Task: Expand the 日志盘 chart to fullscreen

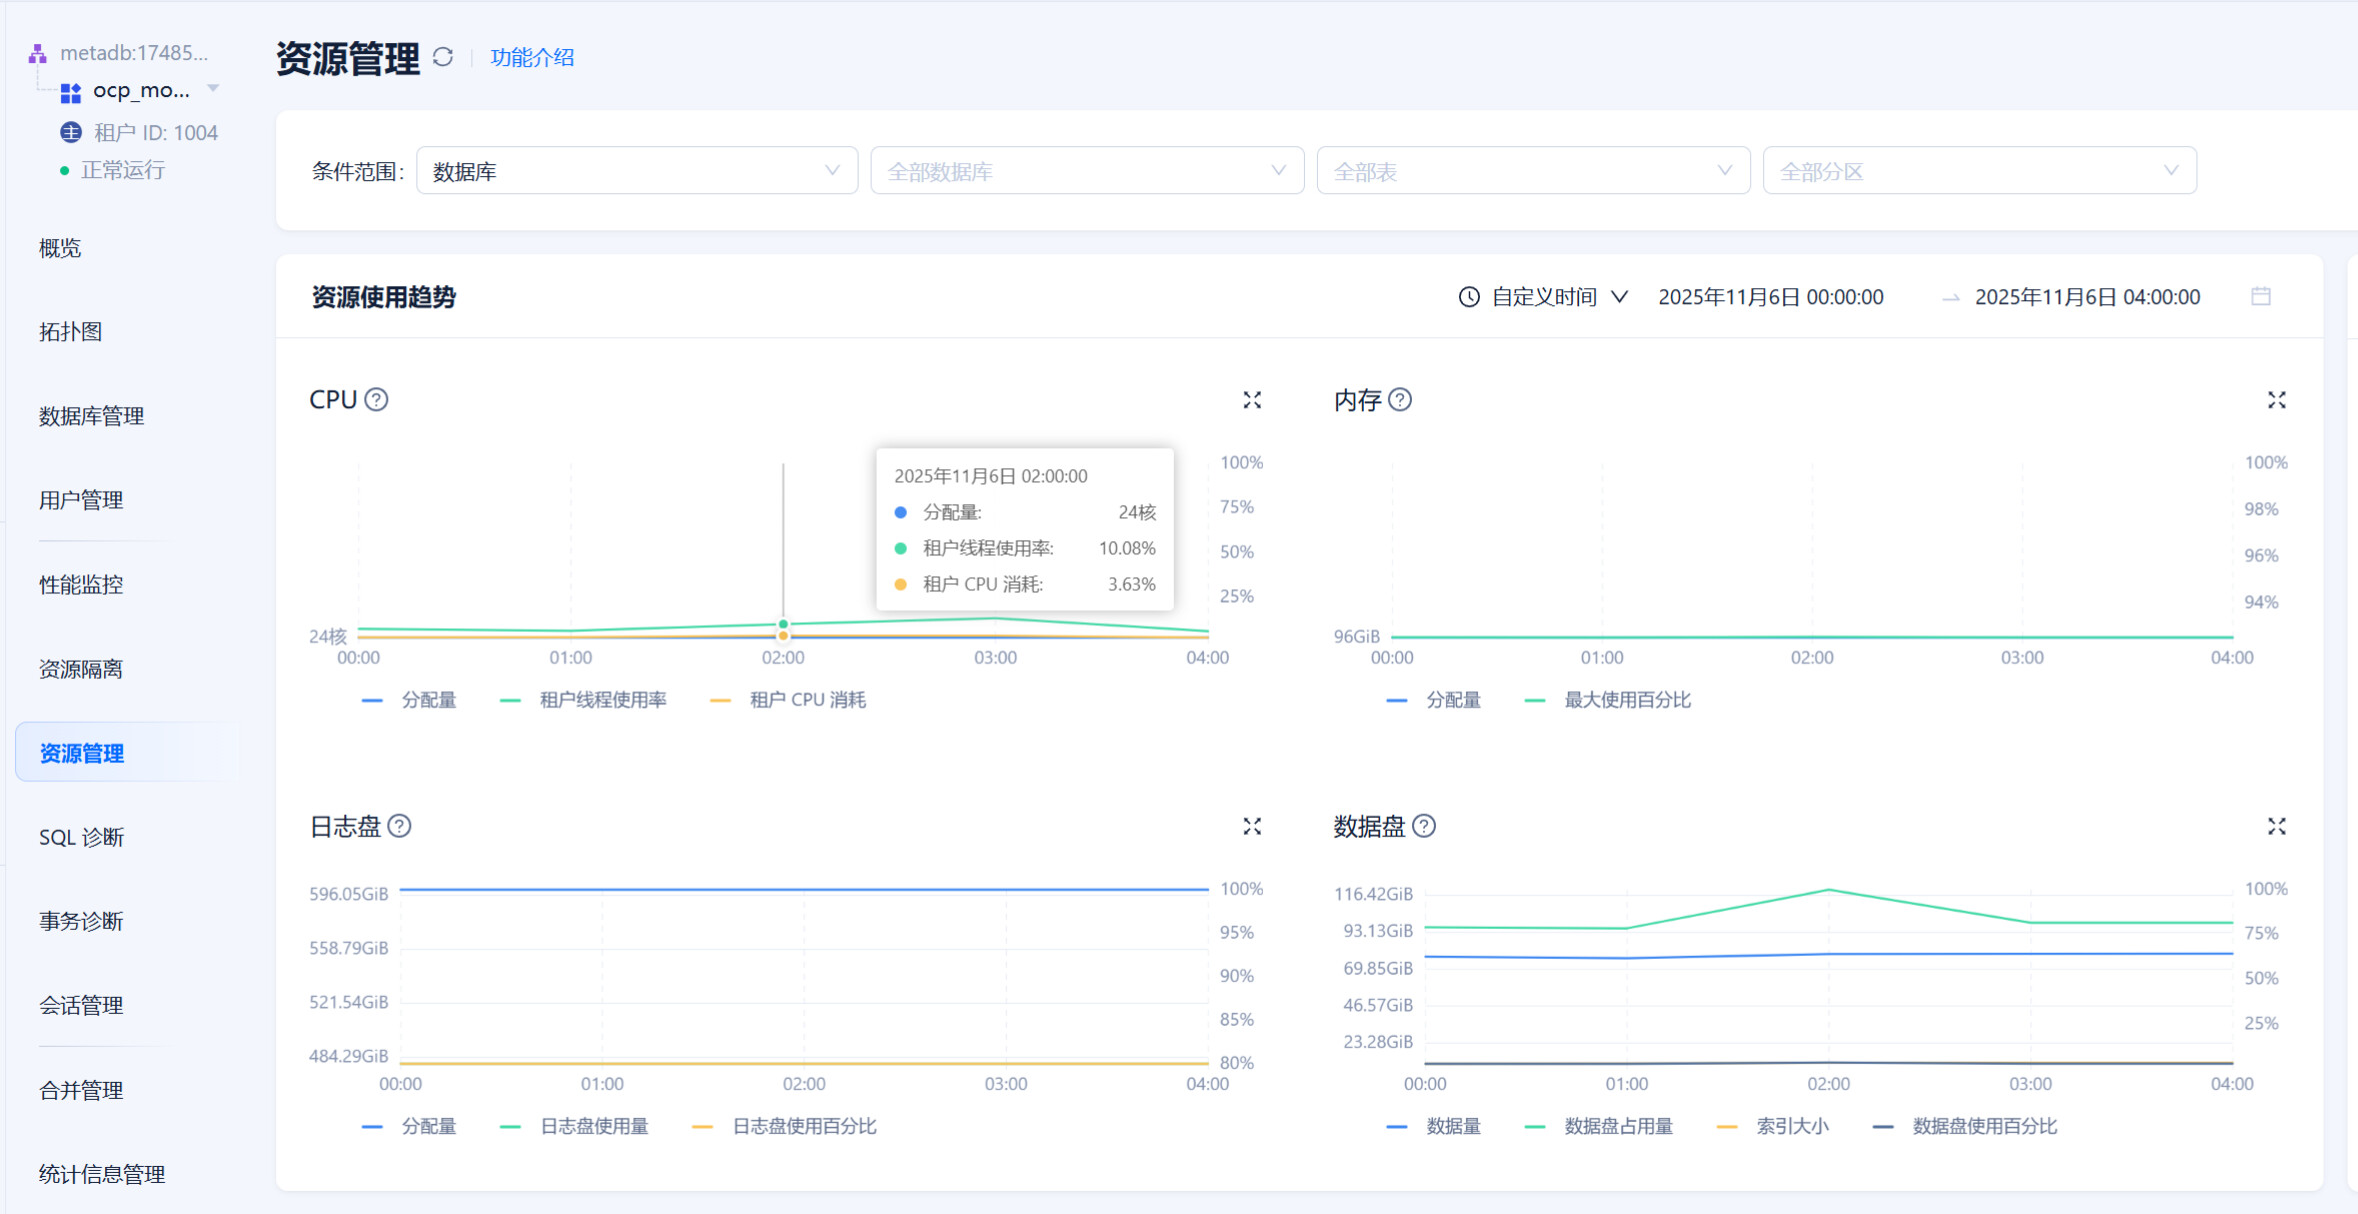Action: pos(1252,826)
